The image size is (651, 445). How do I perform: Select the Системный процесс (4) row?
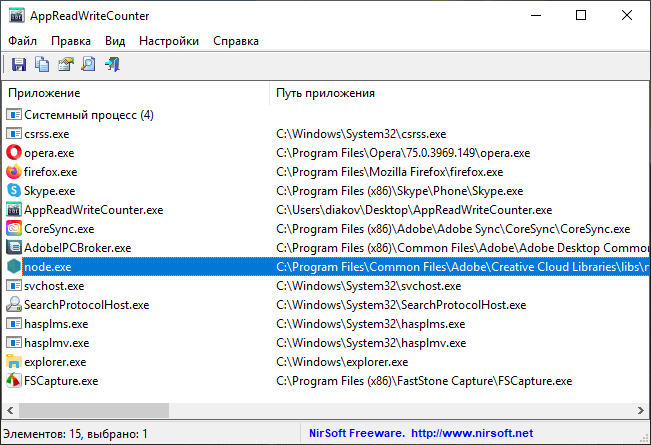[89, 115]
